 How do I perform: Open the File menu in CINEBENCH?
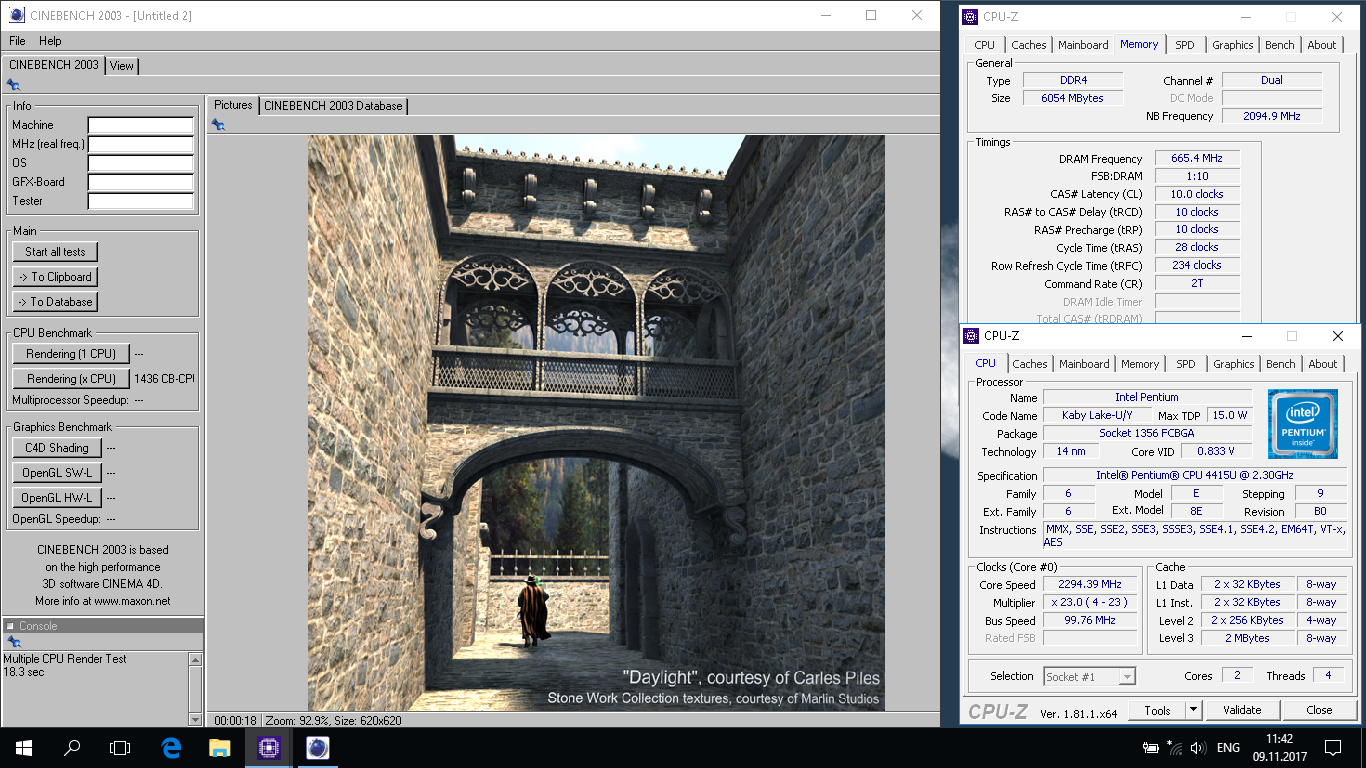coord(17,41)
